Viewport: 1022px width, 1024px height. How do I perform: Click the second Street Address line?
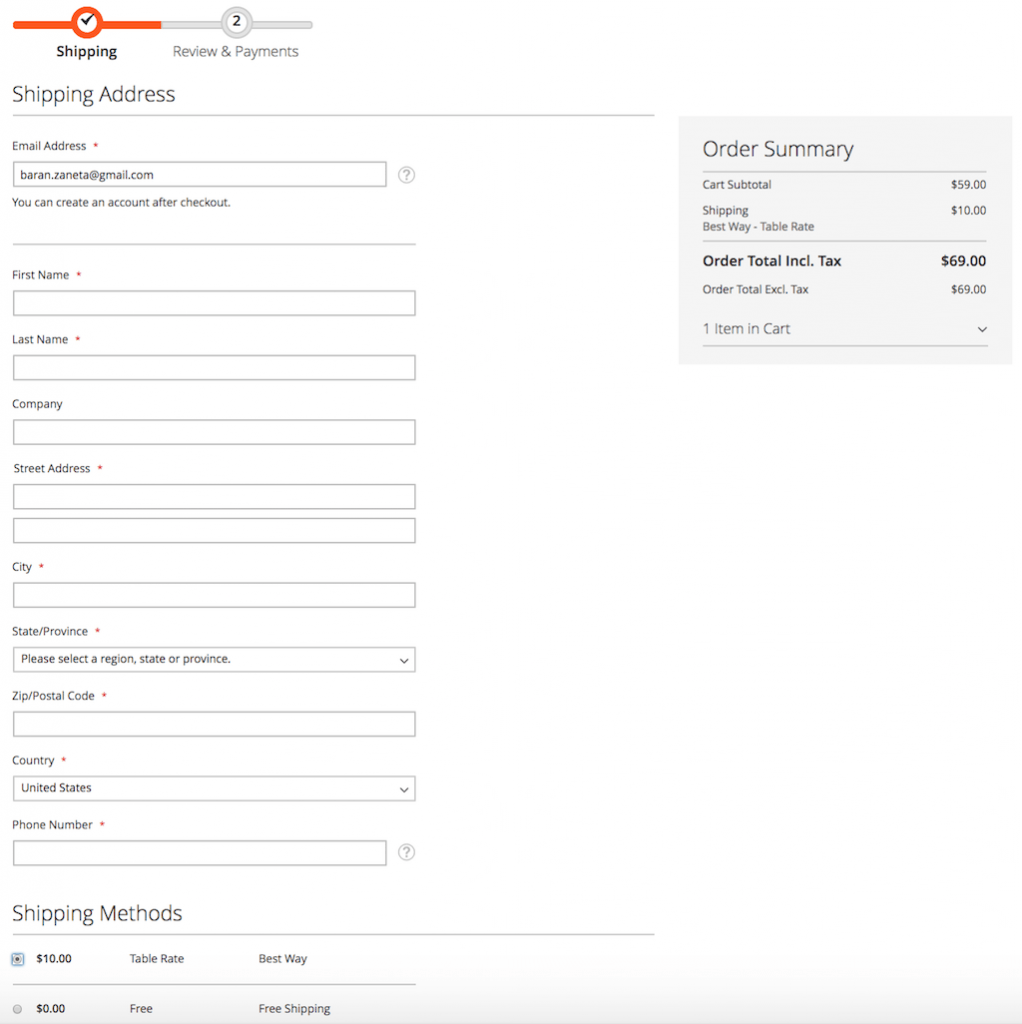[x=214, y=531]
